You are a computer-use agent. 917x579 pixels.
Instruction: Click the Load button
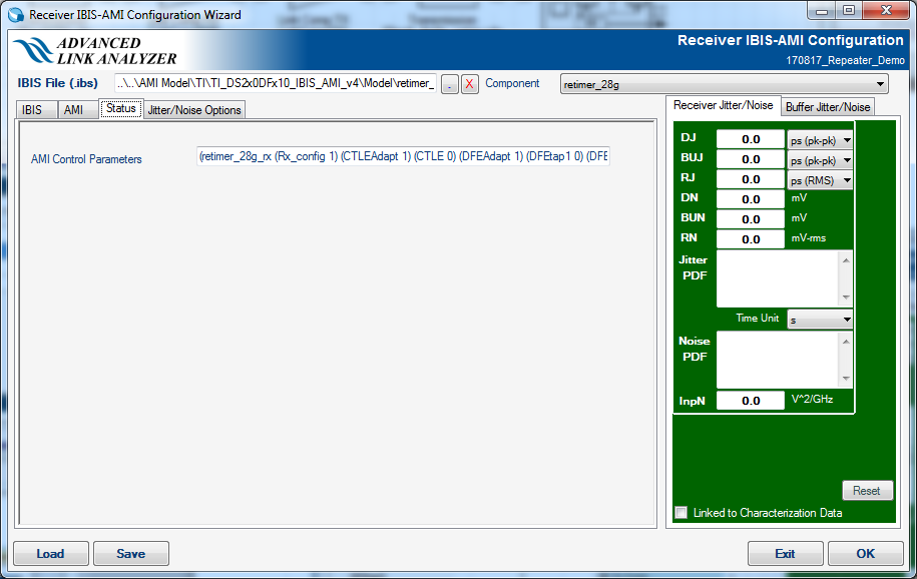(x=51, y=553)
